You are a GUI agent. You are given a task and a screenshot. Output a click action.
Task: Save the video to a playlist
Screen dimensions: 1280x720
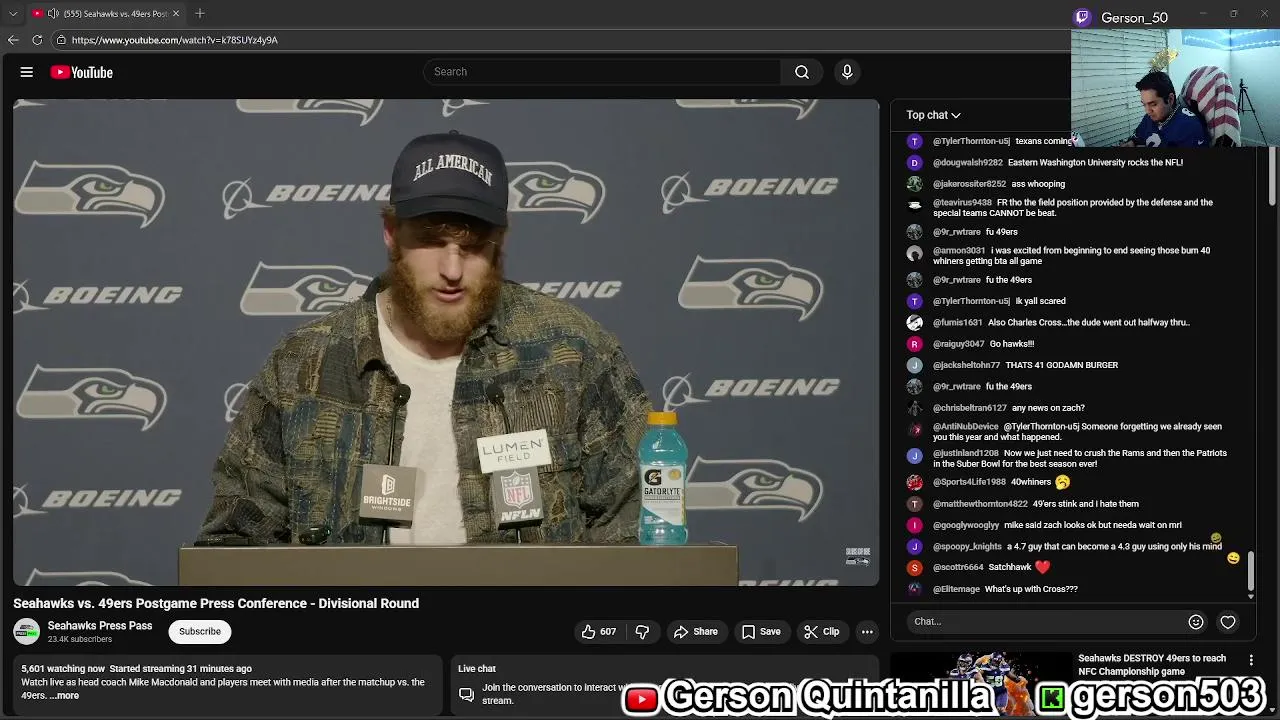(x=760, y=632)
